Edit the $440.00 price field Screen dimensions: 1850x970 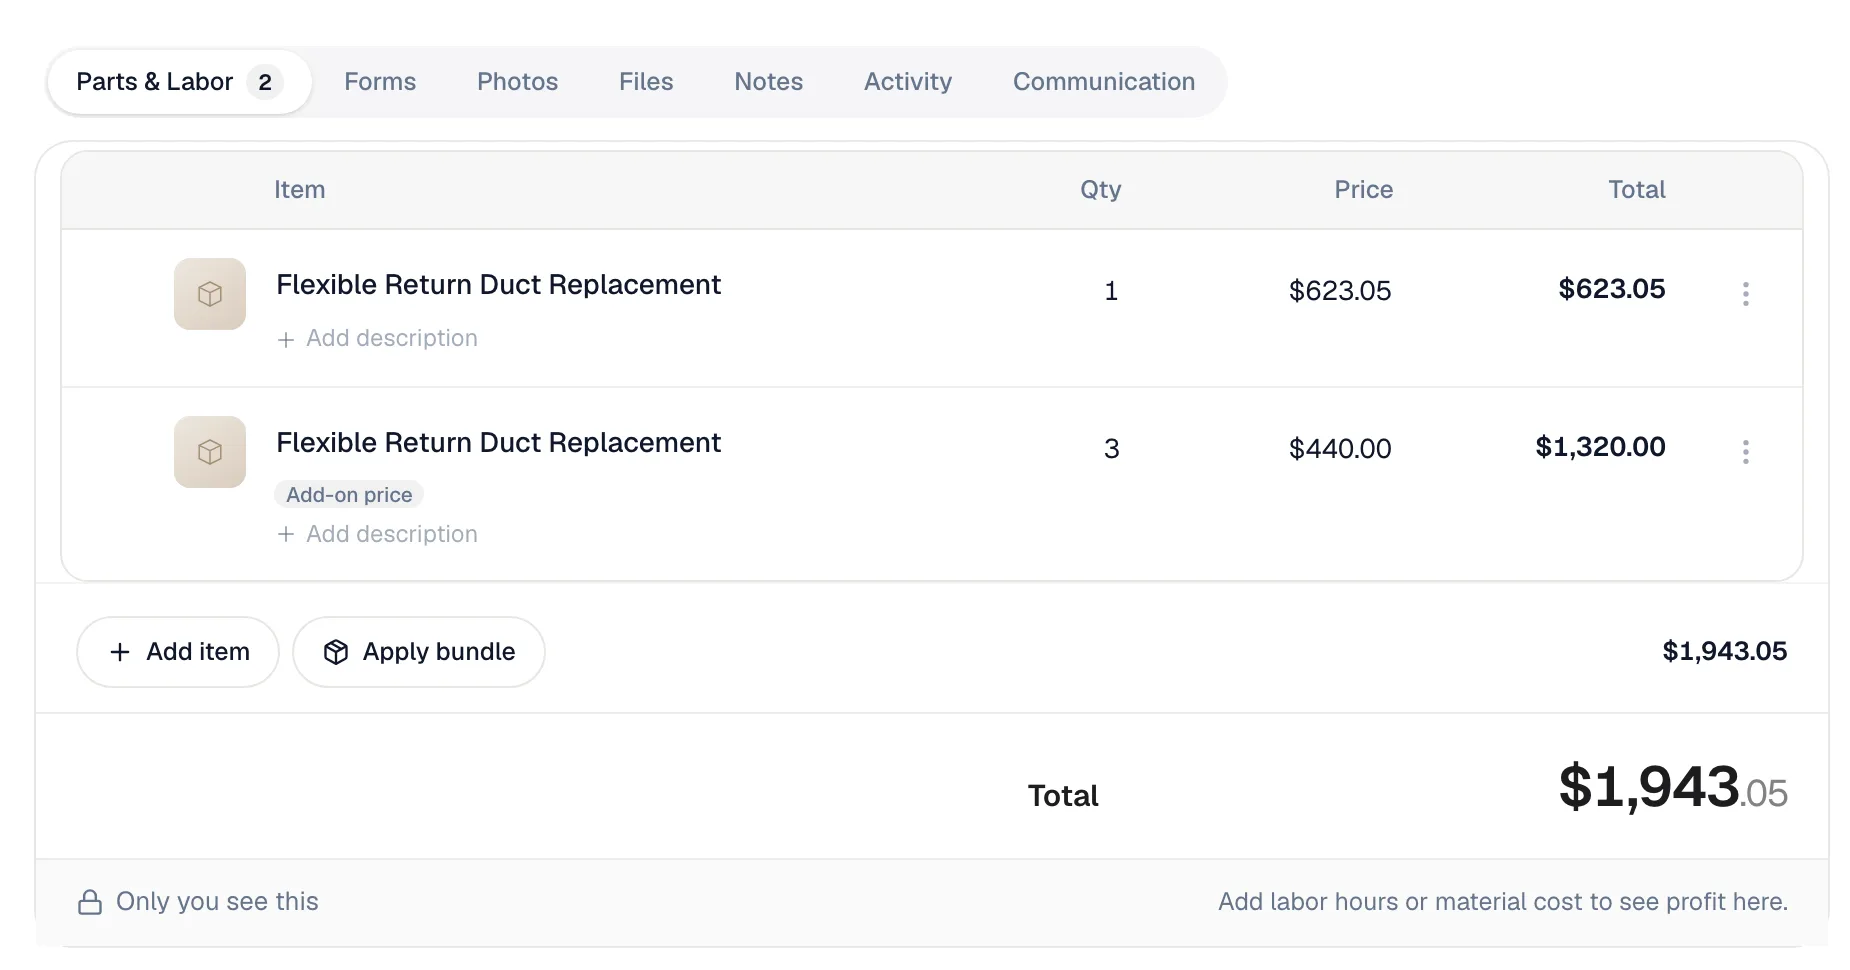[x=1340, y=449]
